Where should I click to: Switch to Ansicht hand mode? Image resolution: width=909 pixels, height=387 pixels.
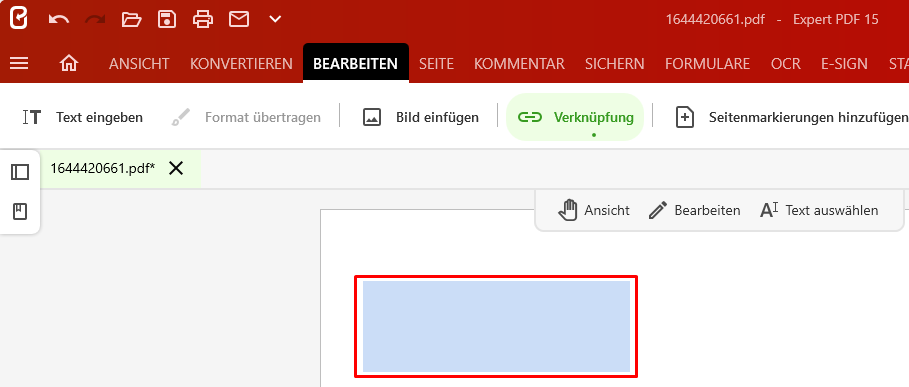coord(594,210)
